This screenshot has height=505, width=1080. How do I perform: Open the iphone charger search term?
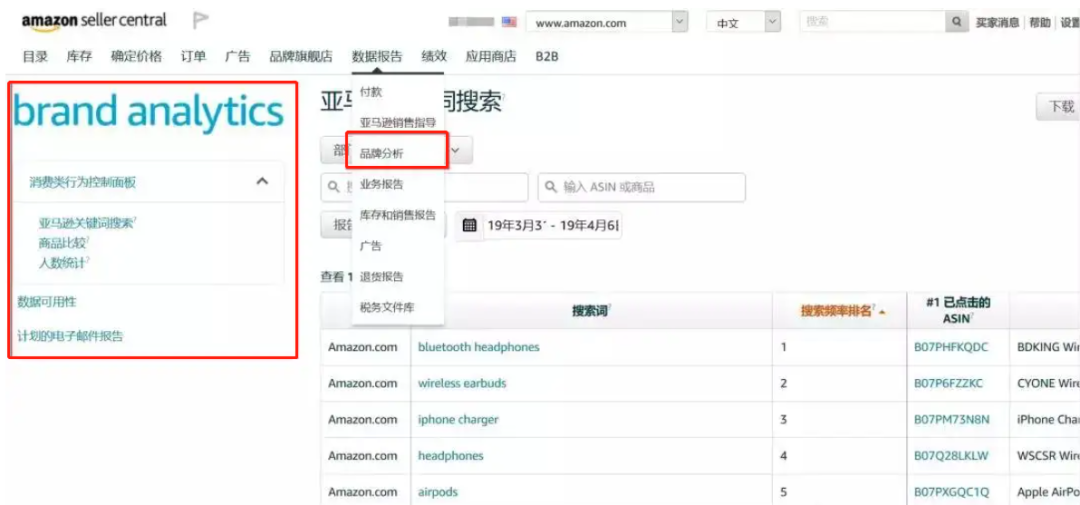point(458,420)
